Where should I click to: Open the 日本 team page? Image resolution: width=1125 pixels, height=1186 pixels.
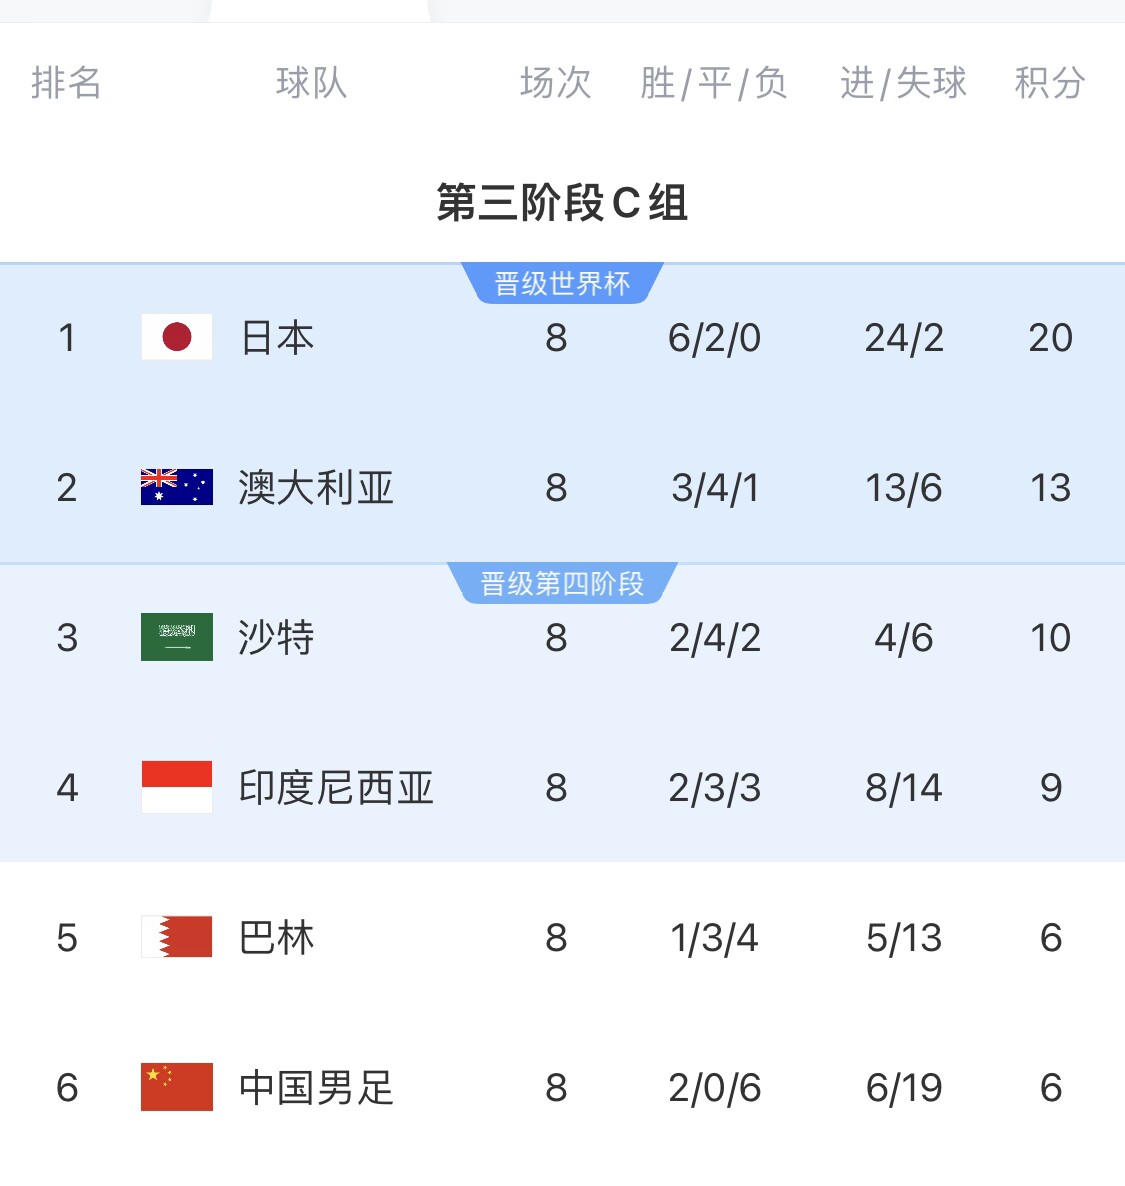pyautogui.click(x=277, y=338)
